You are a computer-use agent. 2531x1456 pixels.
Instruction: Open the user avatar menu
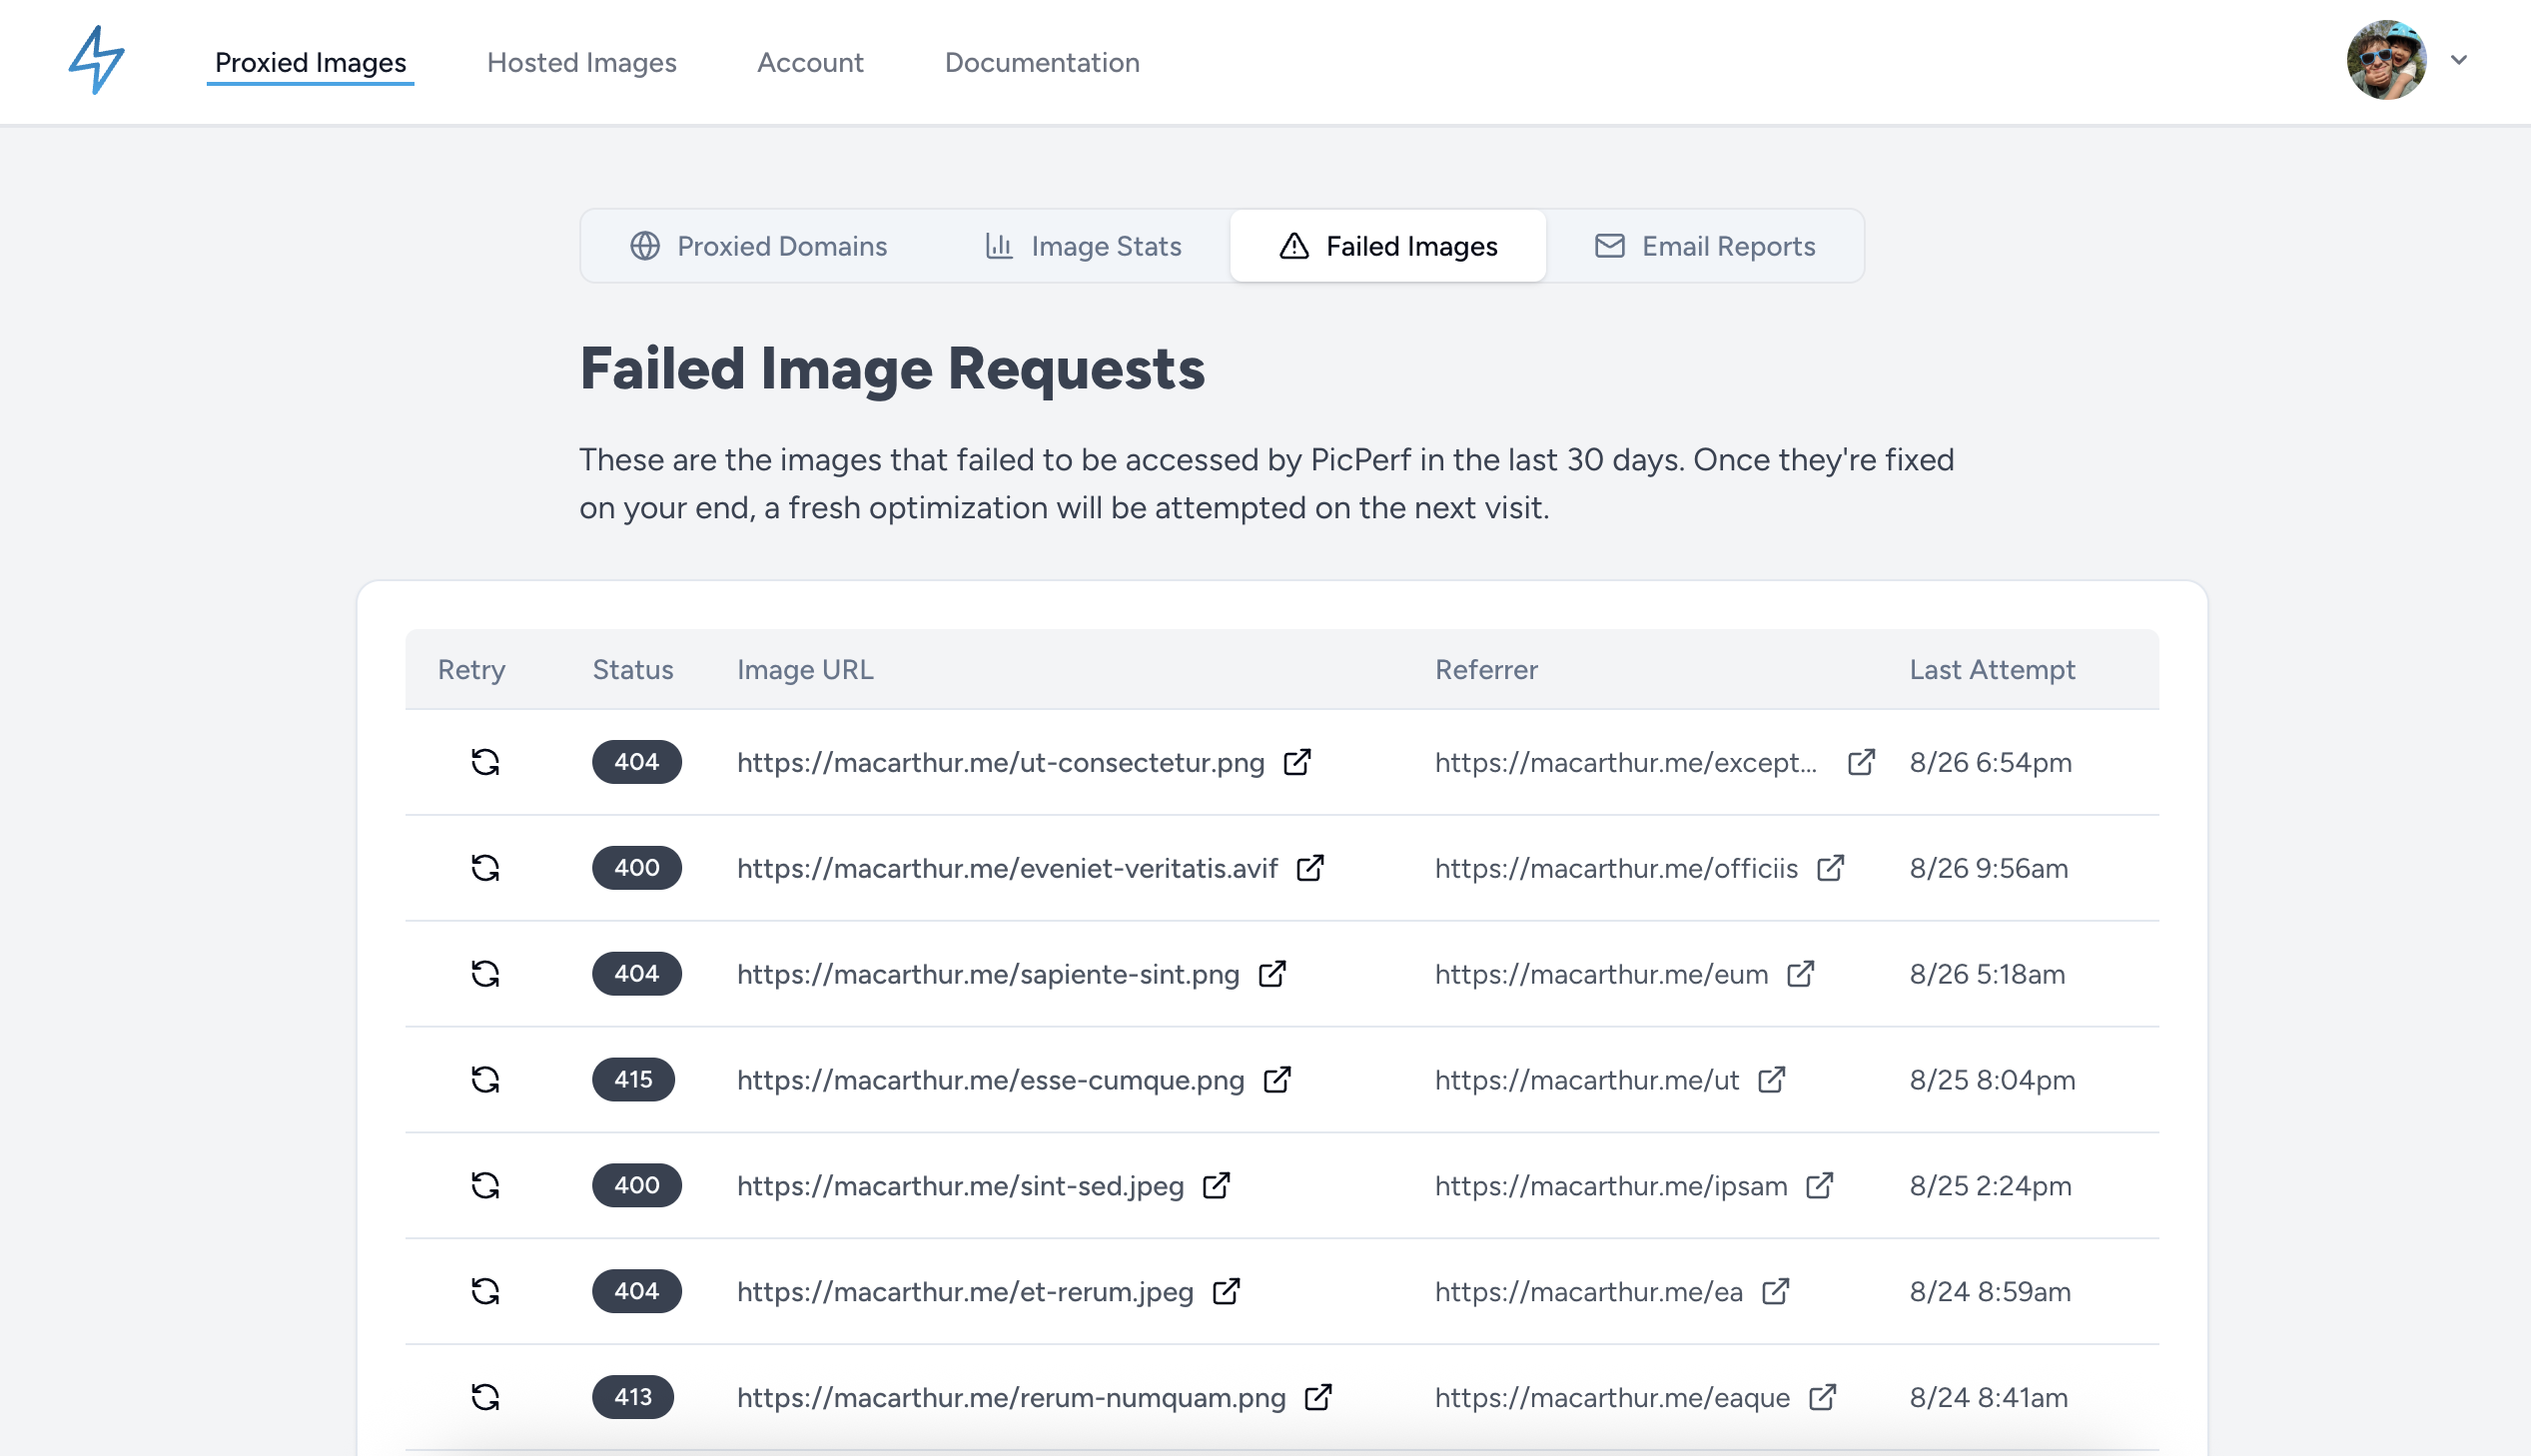pos(2386,60)
